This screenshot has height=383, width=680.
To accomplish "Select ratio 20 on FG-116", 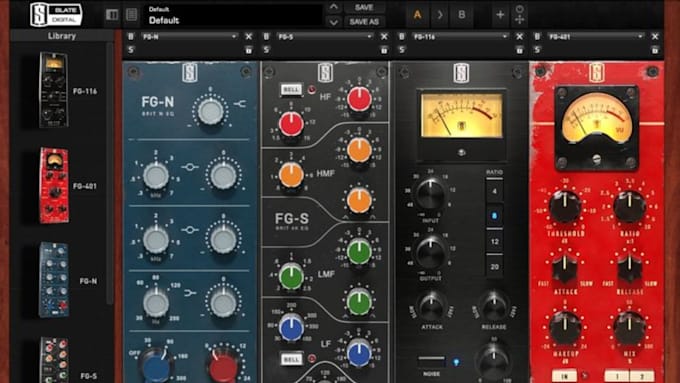I will pos(494,267).
